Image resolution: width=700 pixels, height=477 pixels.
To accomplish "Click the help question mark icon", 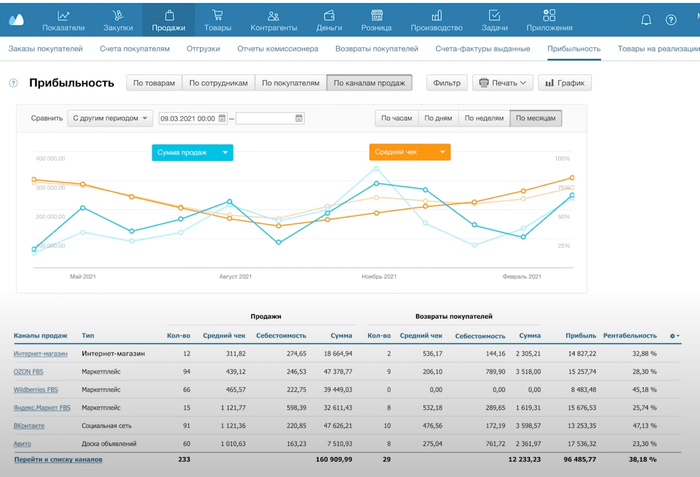I will point(13,84).
